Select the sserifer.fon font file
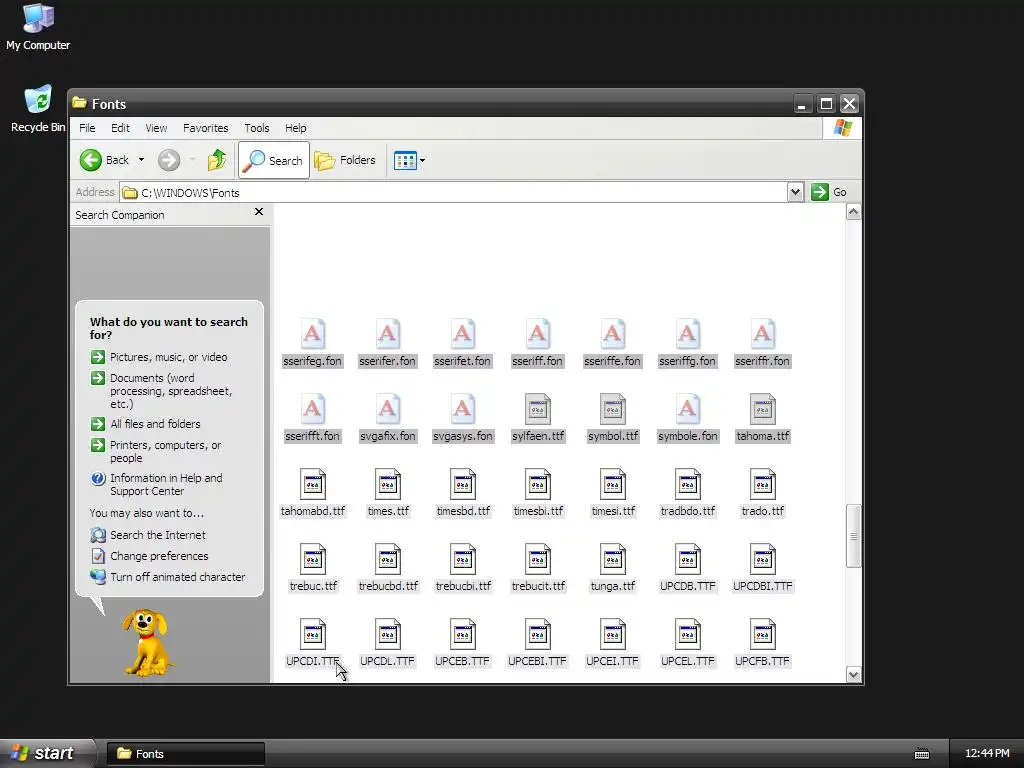The width and height of the screenshot is (1024, 768). [x=387, y=344]
